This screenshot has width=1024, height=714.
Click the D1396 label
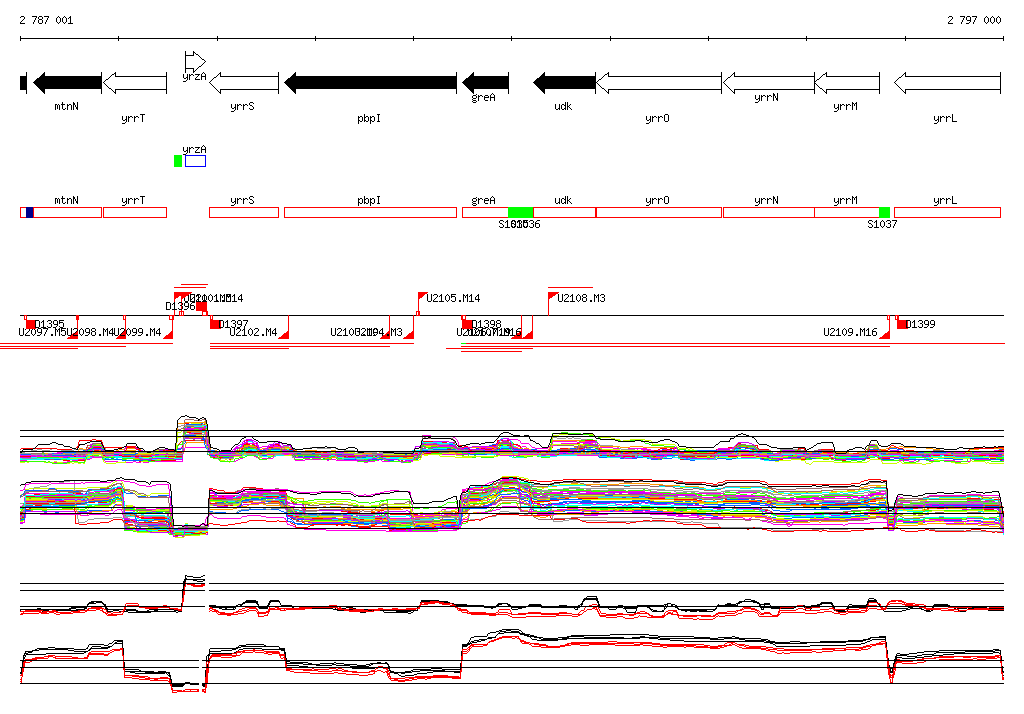(180, 306)
